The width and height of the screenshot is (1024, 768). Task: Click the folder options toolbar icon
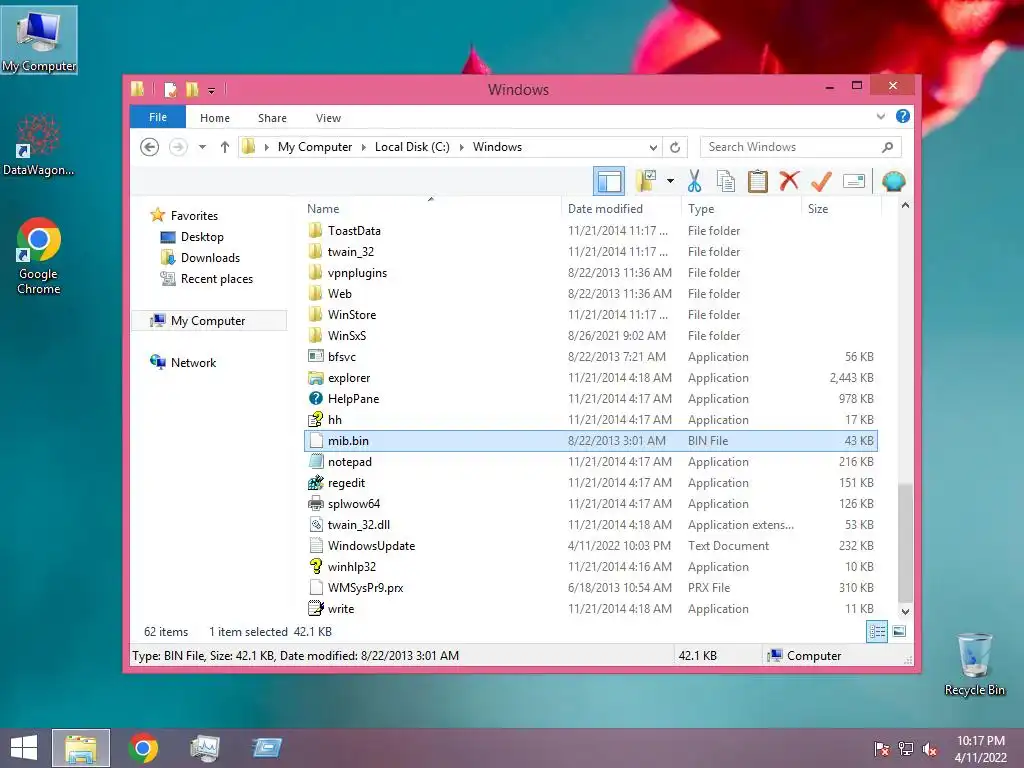[646, 181]
